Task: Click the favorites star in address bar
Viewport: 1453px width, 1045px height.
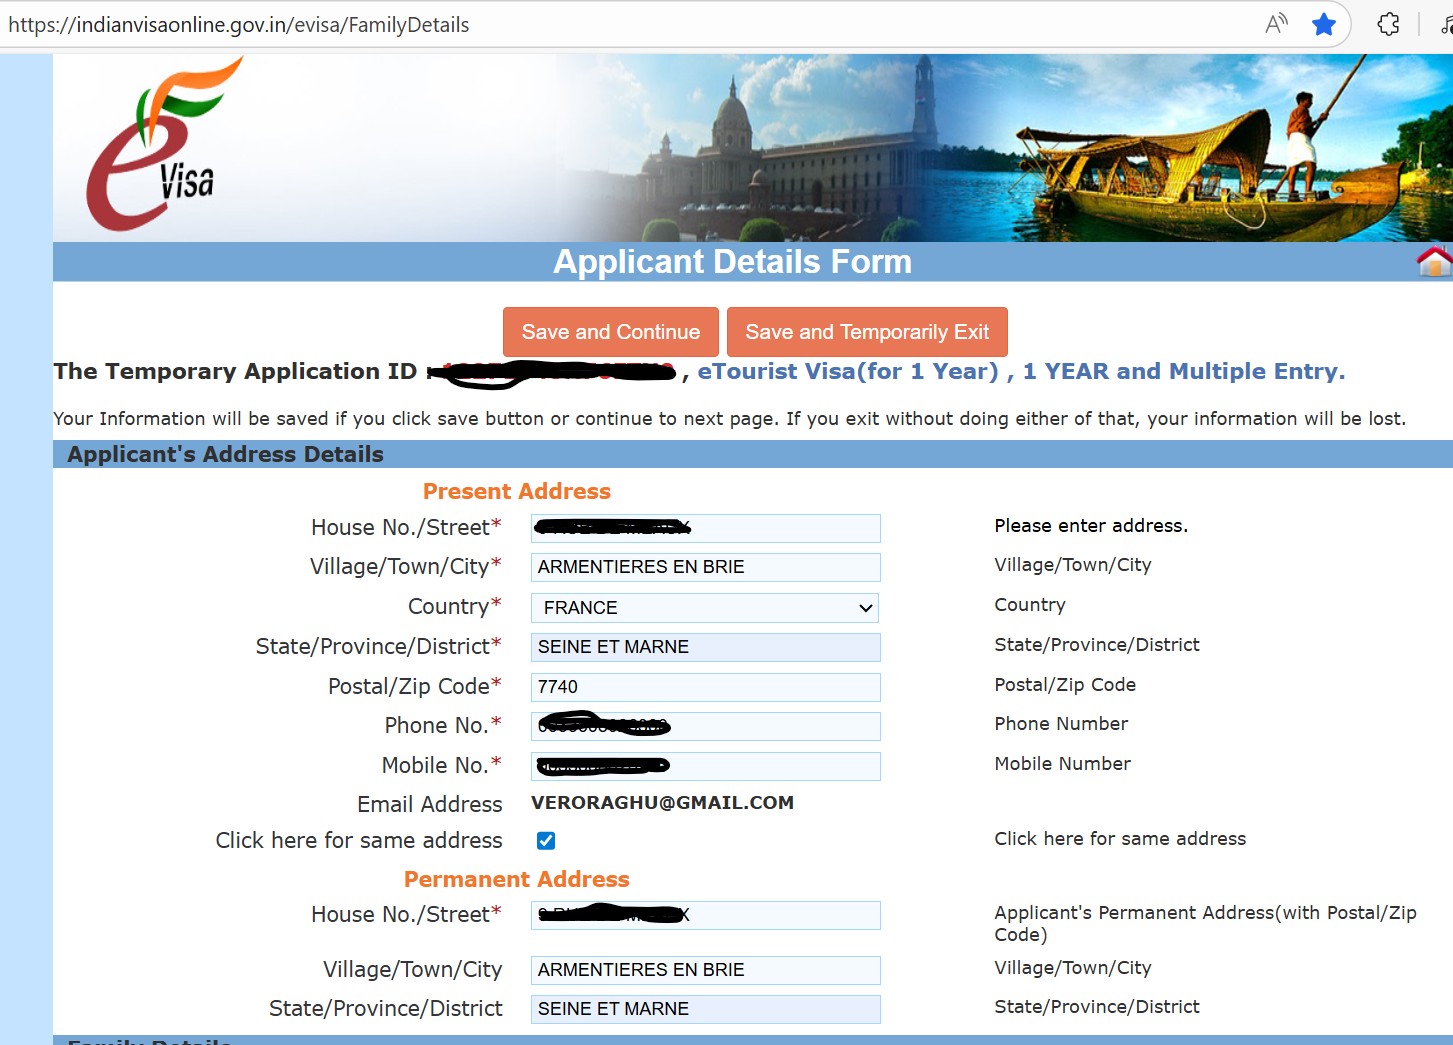Action: pyautogui.click(x=1324, y=24)
